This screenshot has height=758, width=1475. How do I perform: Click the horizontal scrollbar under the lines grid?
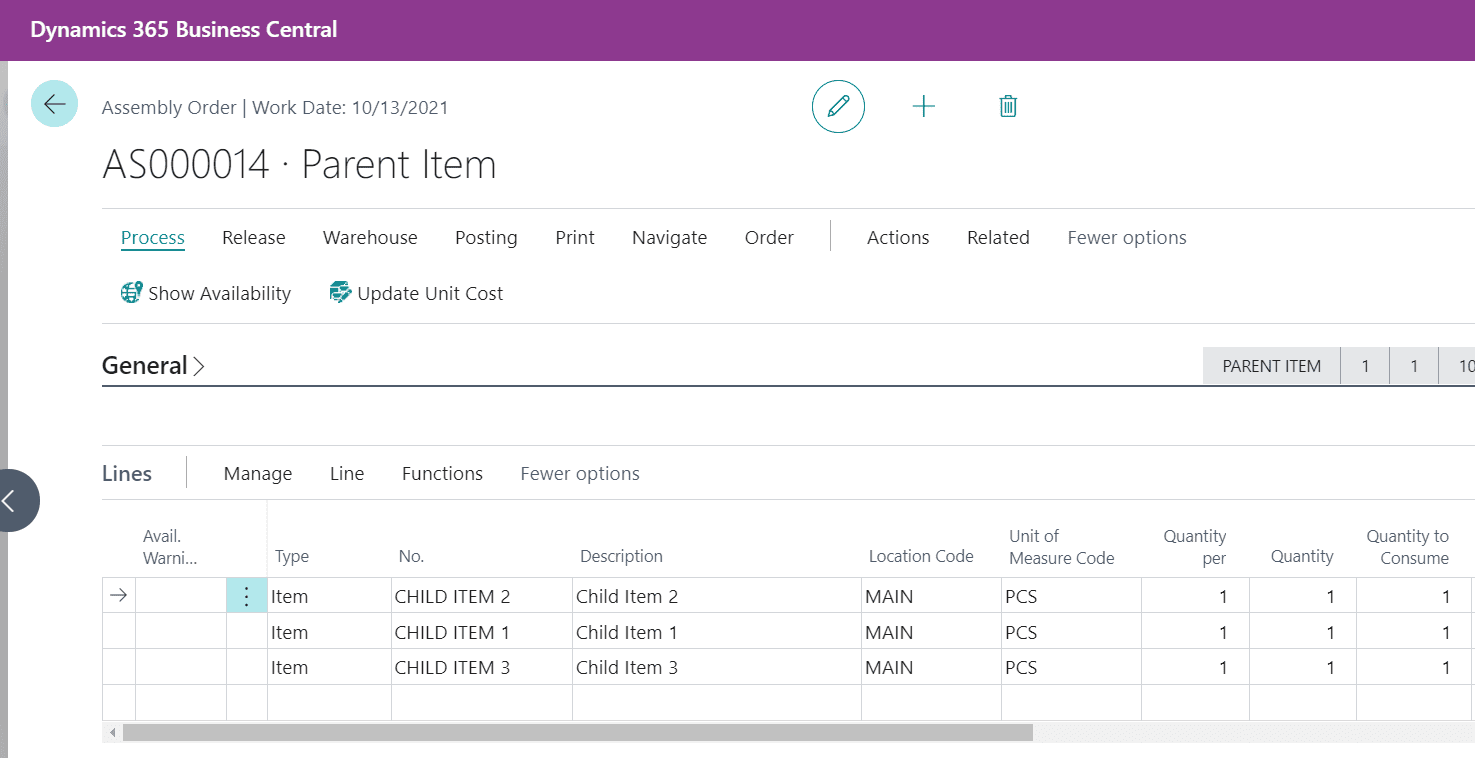coord(577,733)
